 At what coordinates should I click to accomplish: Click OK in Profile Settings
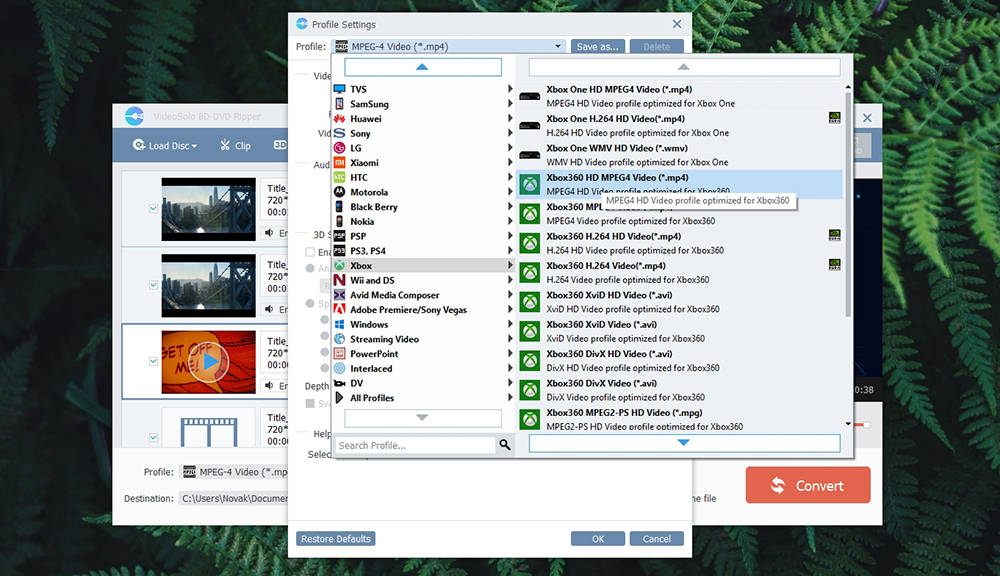coord(598,539)
